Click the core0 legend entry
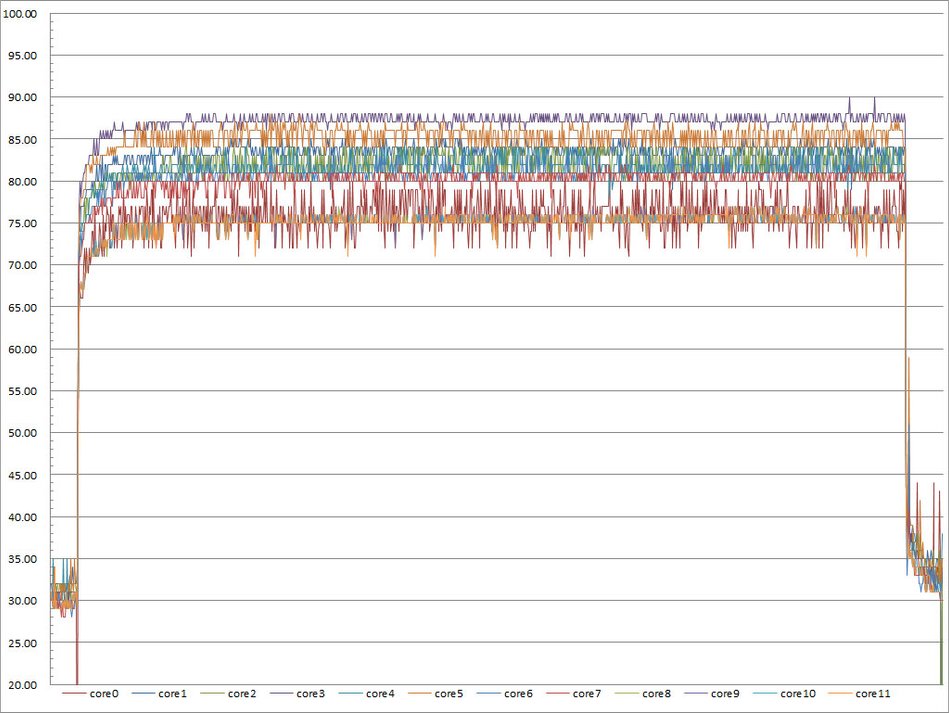Viewport: 949px width, 713px height. [91, 694]
